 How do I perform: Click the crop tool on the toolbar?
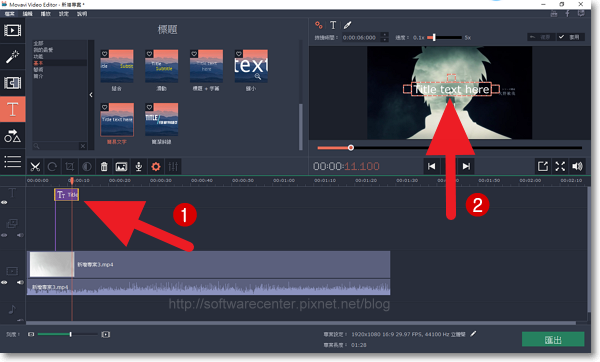point(70,167)
